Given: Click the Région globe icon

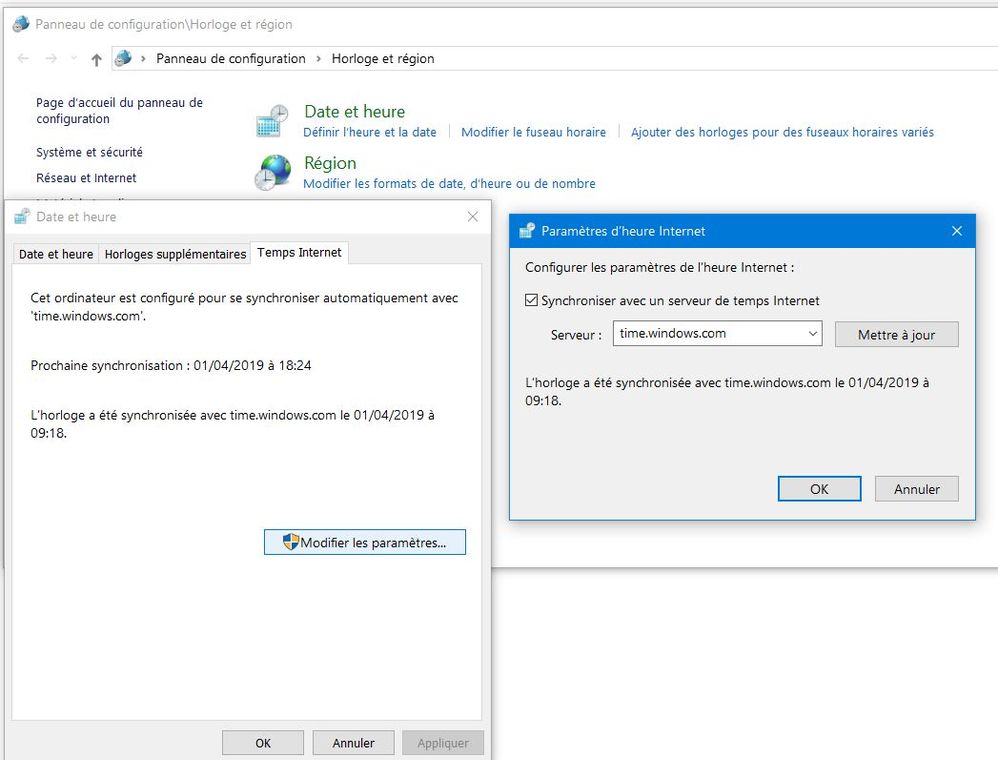Looking at the screenshot, I should pos(272,172).
